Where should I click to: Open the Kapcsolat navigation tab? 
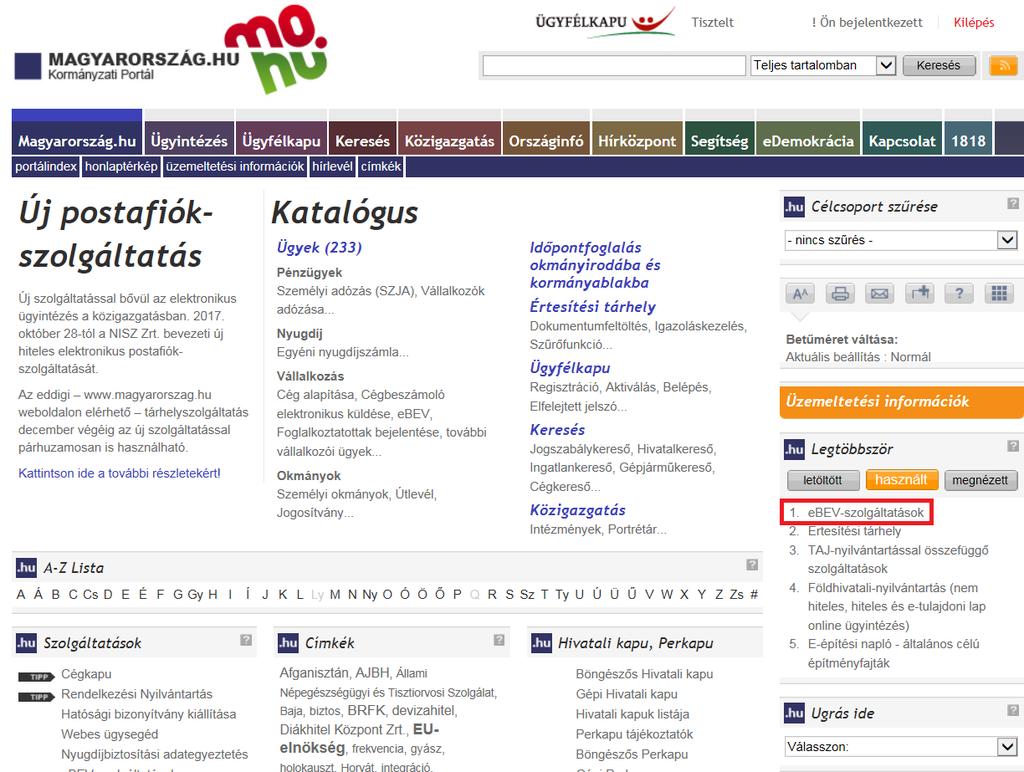point(902,140)
